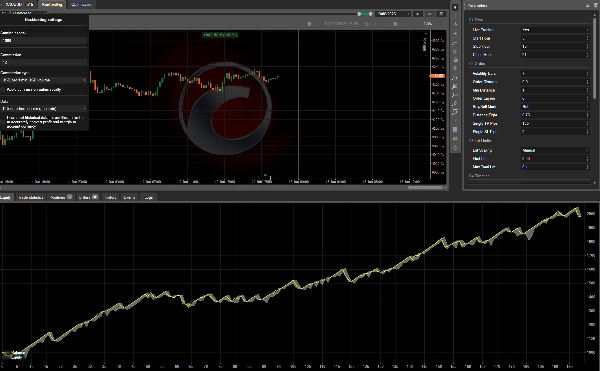600x371 pixels.
Task: Open the Manual dropdown in the third parameter group
Action: pos(555,150)
